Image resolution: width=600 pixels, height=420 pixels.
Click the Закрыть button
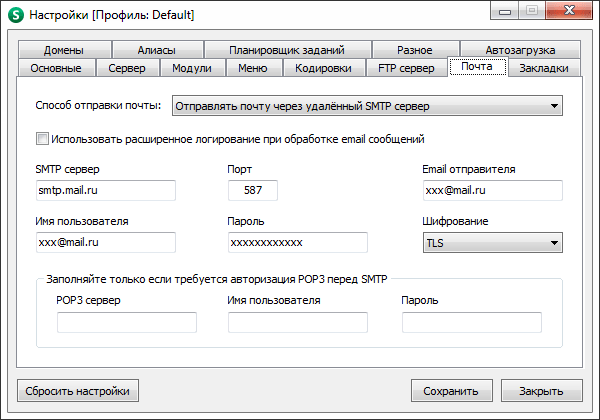(541, 390)
